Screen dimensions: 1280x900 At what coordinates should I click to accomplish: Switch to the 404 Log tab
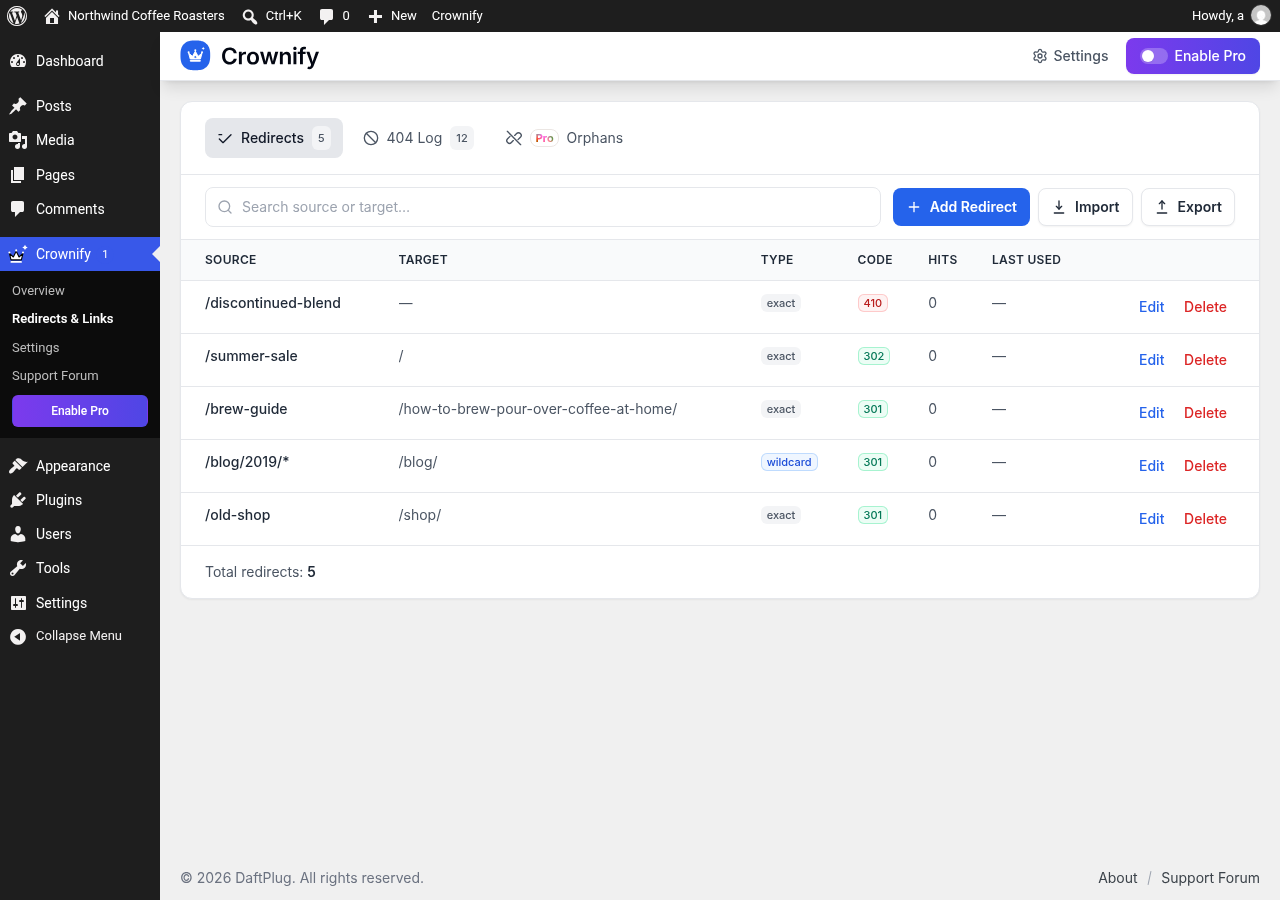(418, 138)
